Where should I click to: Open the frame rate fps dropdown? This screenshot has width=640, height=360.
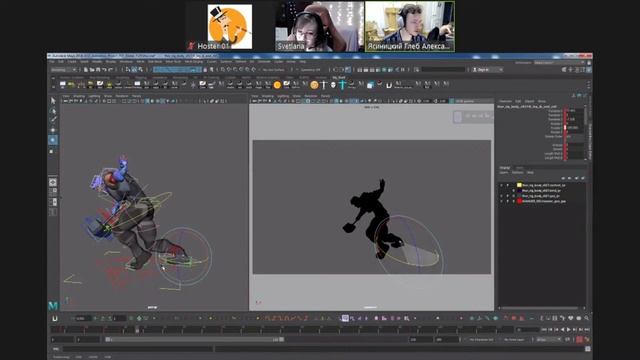click(x=548, y=340)
